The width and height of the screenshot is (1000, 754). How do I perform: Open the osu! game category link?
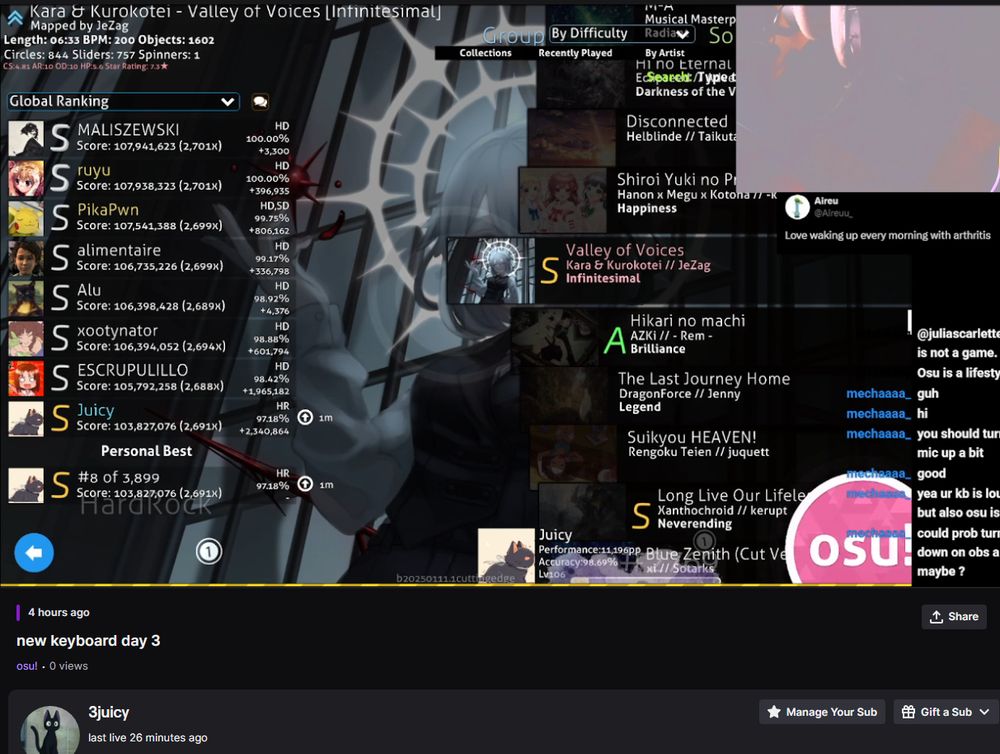[x=27, y=666]
